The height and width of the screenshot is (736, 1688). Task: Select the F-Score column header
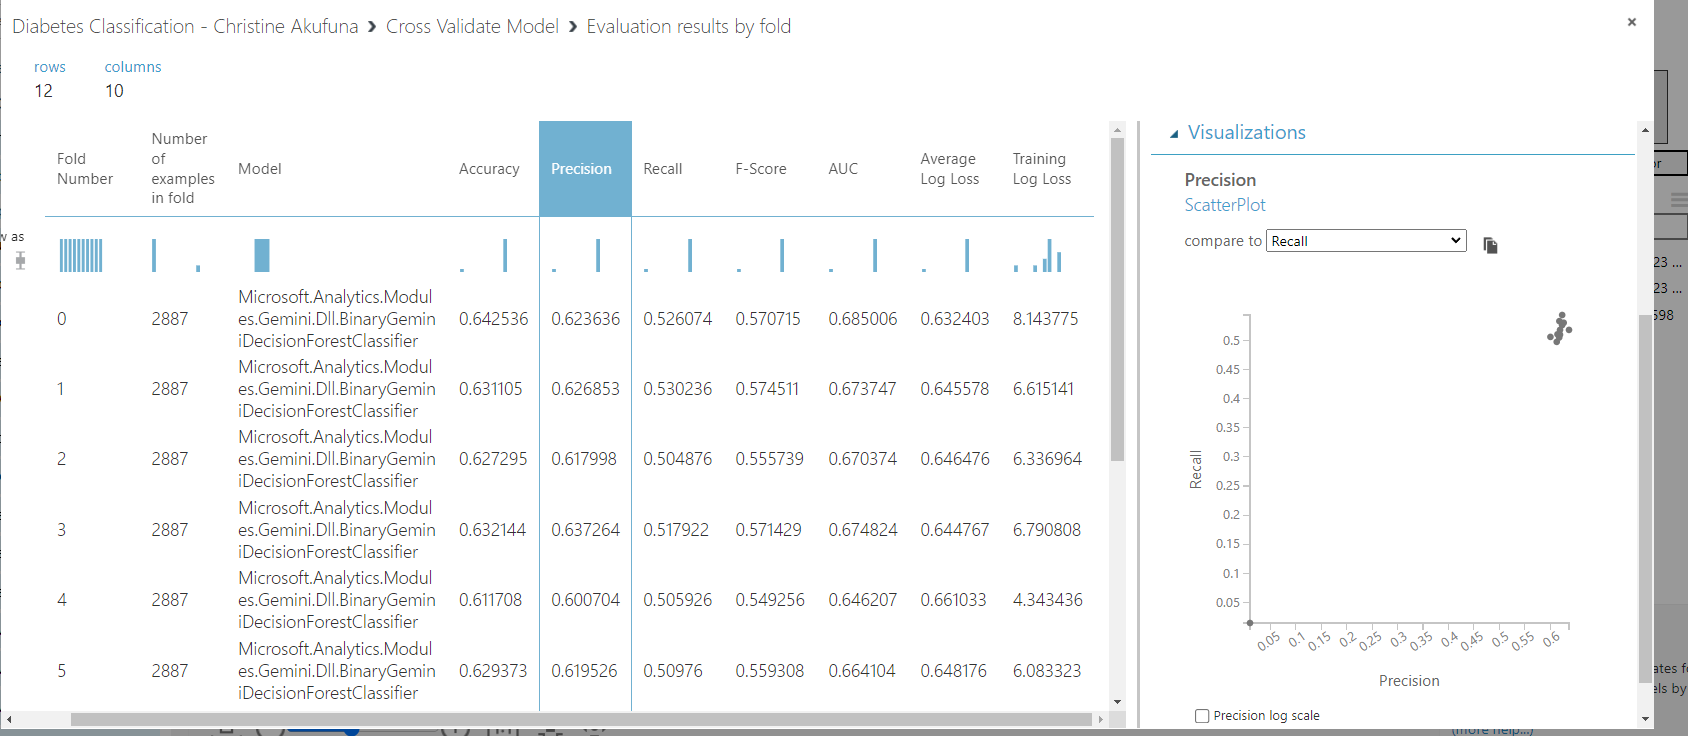(x=761, y=169)
